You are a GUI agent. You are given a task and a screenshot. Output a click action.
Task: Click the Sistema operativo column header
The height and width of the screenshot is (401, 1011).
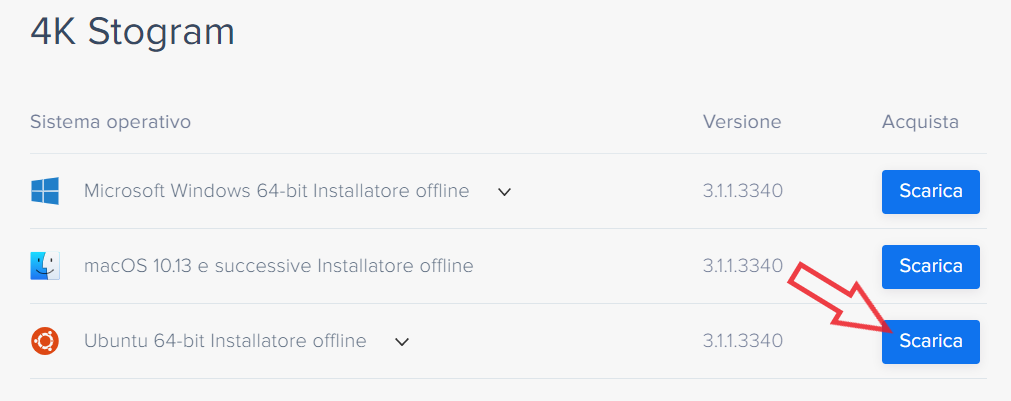click(110, 122)
